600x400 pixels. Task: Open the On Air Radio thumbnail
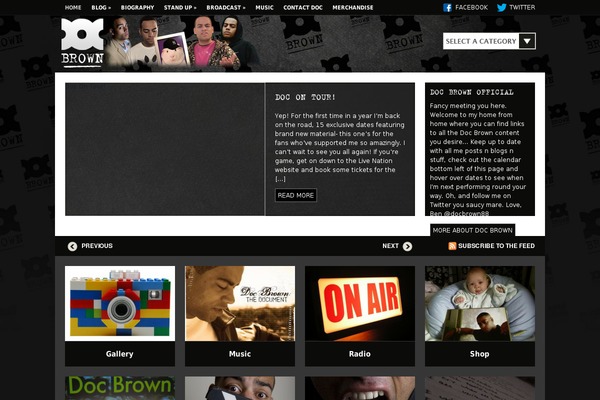click(360, 303)
